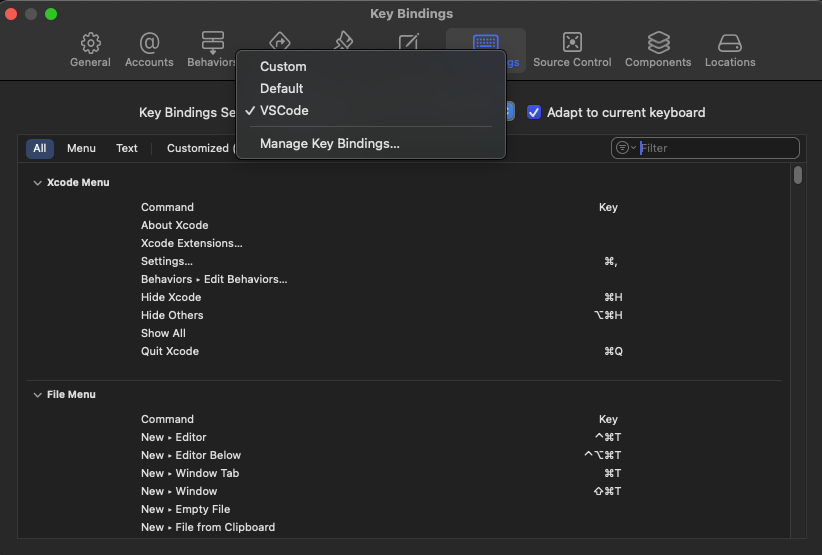Click the Xcode Menu section heading
822x555 pixels.
[x=78, y=182]
